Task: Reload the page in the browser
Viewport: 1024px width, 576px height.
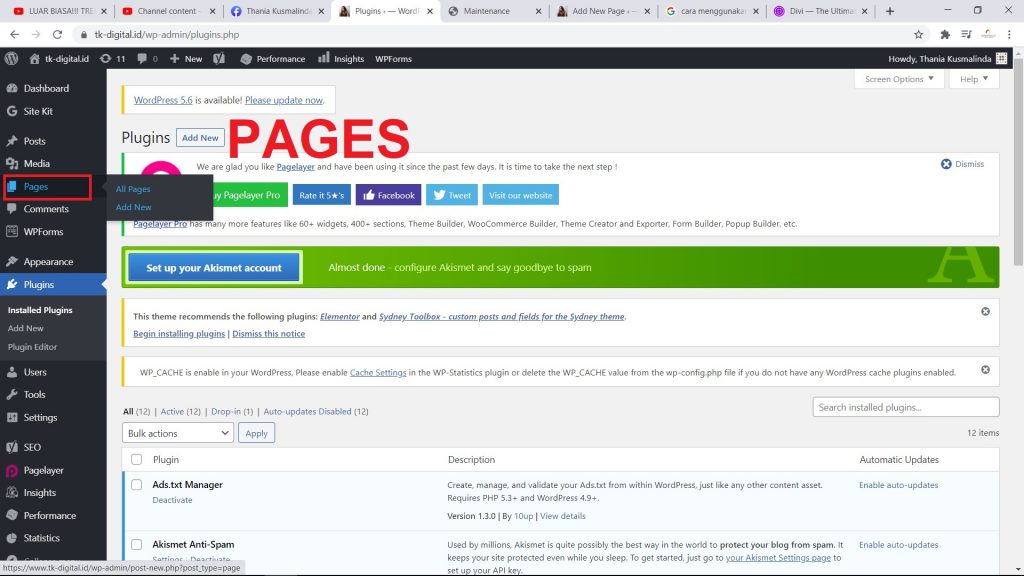Action: [57, 35]
